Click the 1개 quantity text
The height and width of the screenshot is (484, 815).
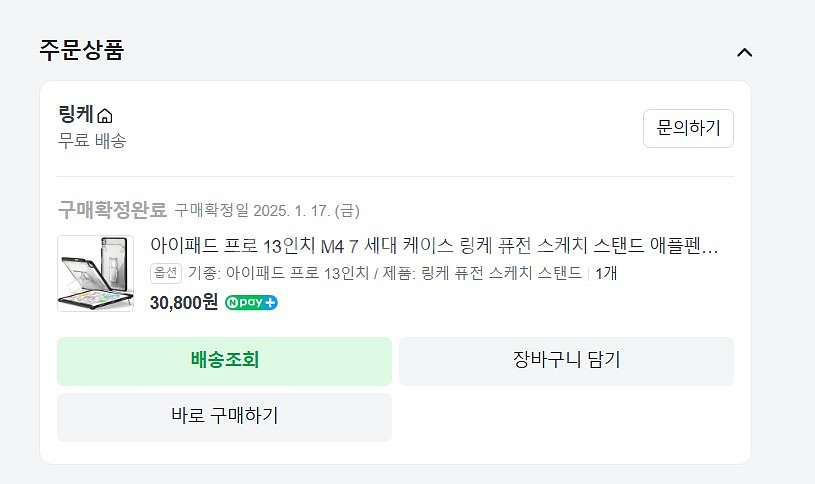point(606,273)
